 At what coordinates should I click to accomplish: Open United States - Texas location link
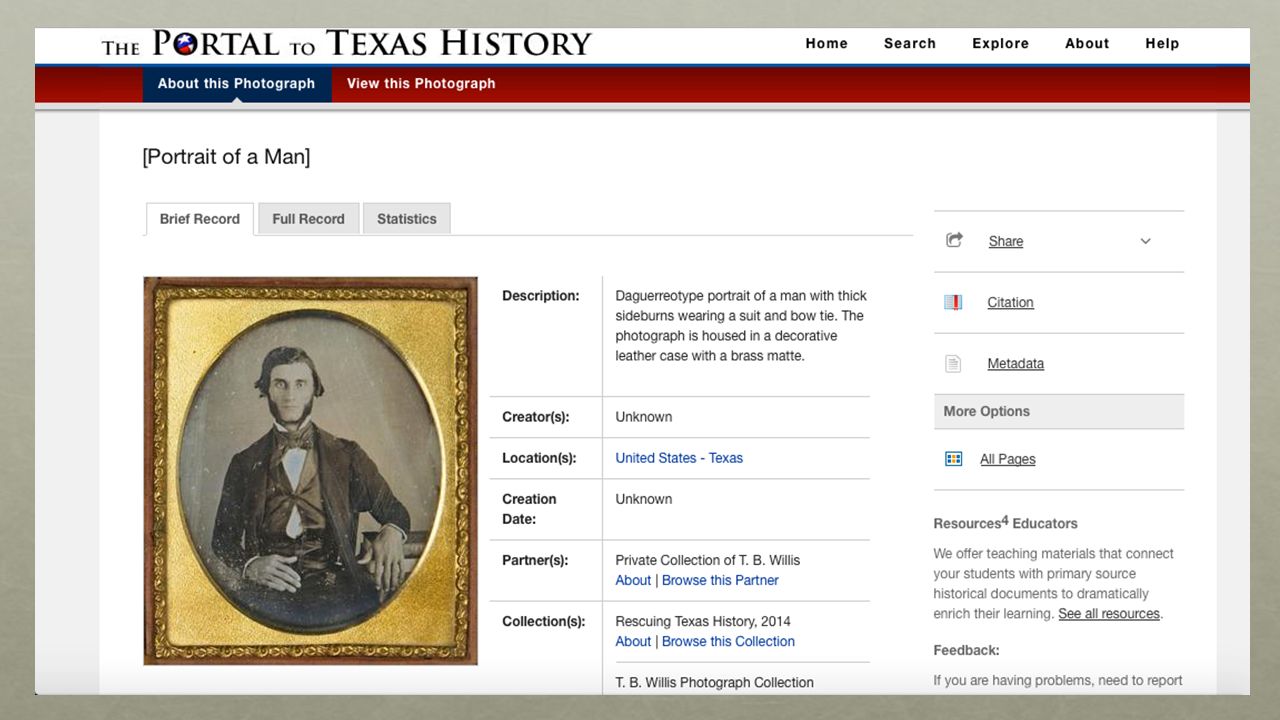[679, 458]
